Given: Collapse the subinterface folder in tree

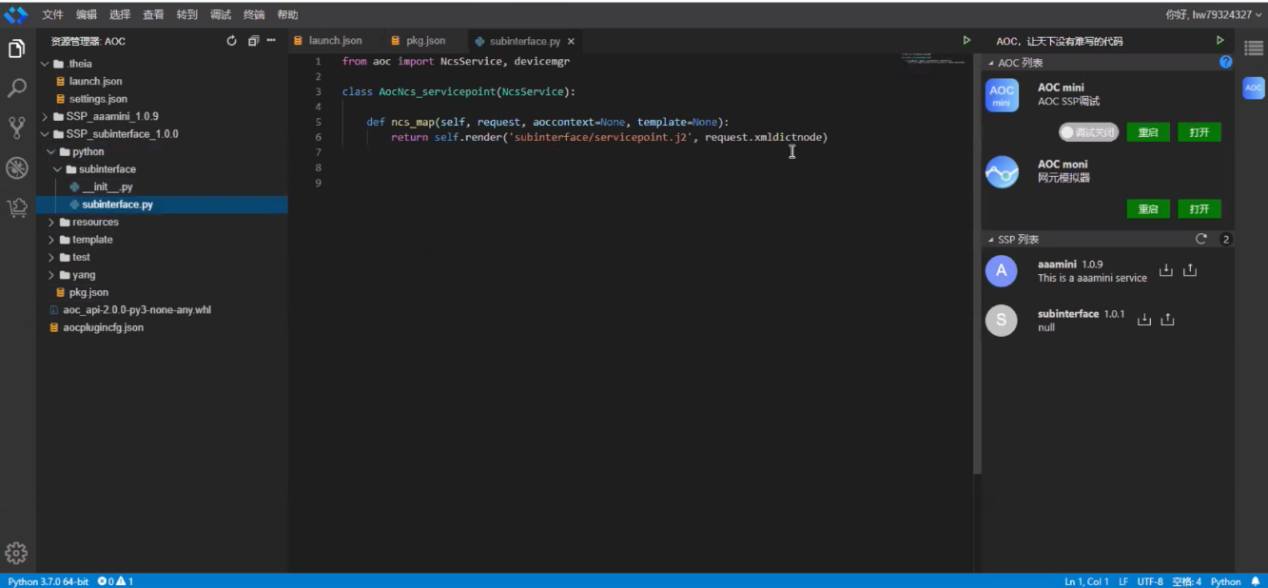Looking at the screenshot, I should pyautogui.click(x=58, y=169).
